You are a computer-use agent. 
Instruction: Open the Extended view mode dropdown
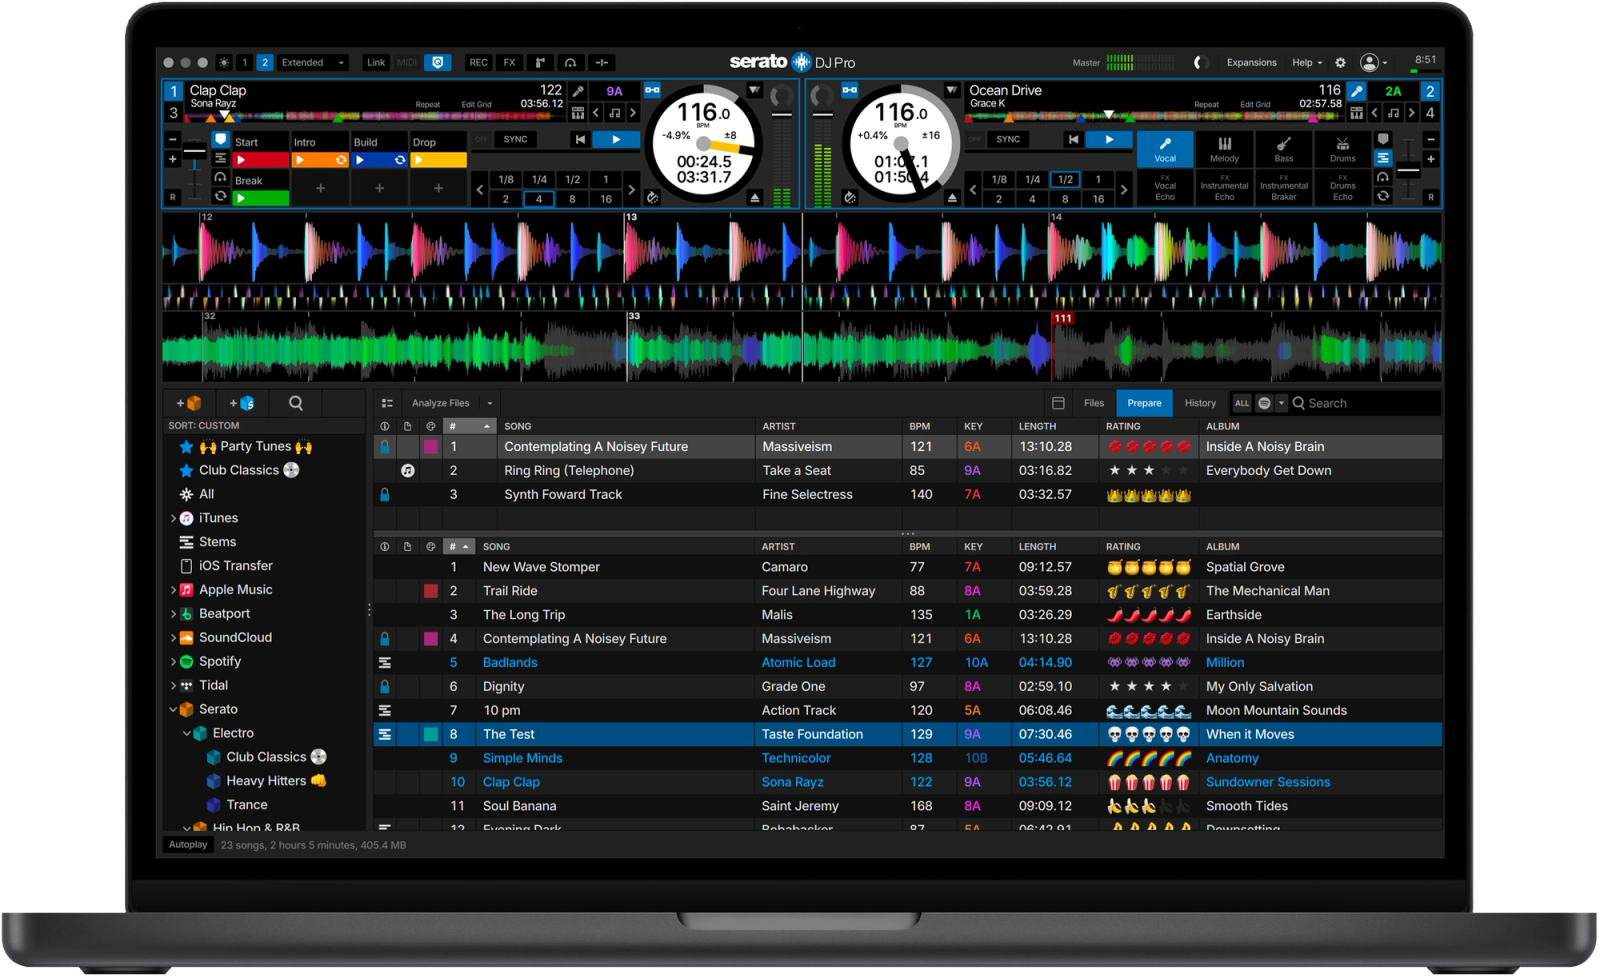pyautogui.click(x=313, y=63)
